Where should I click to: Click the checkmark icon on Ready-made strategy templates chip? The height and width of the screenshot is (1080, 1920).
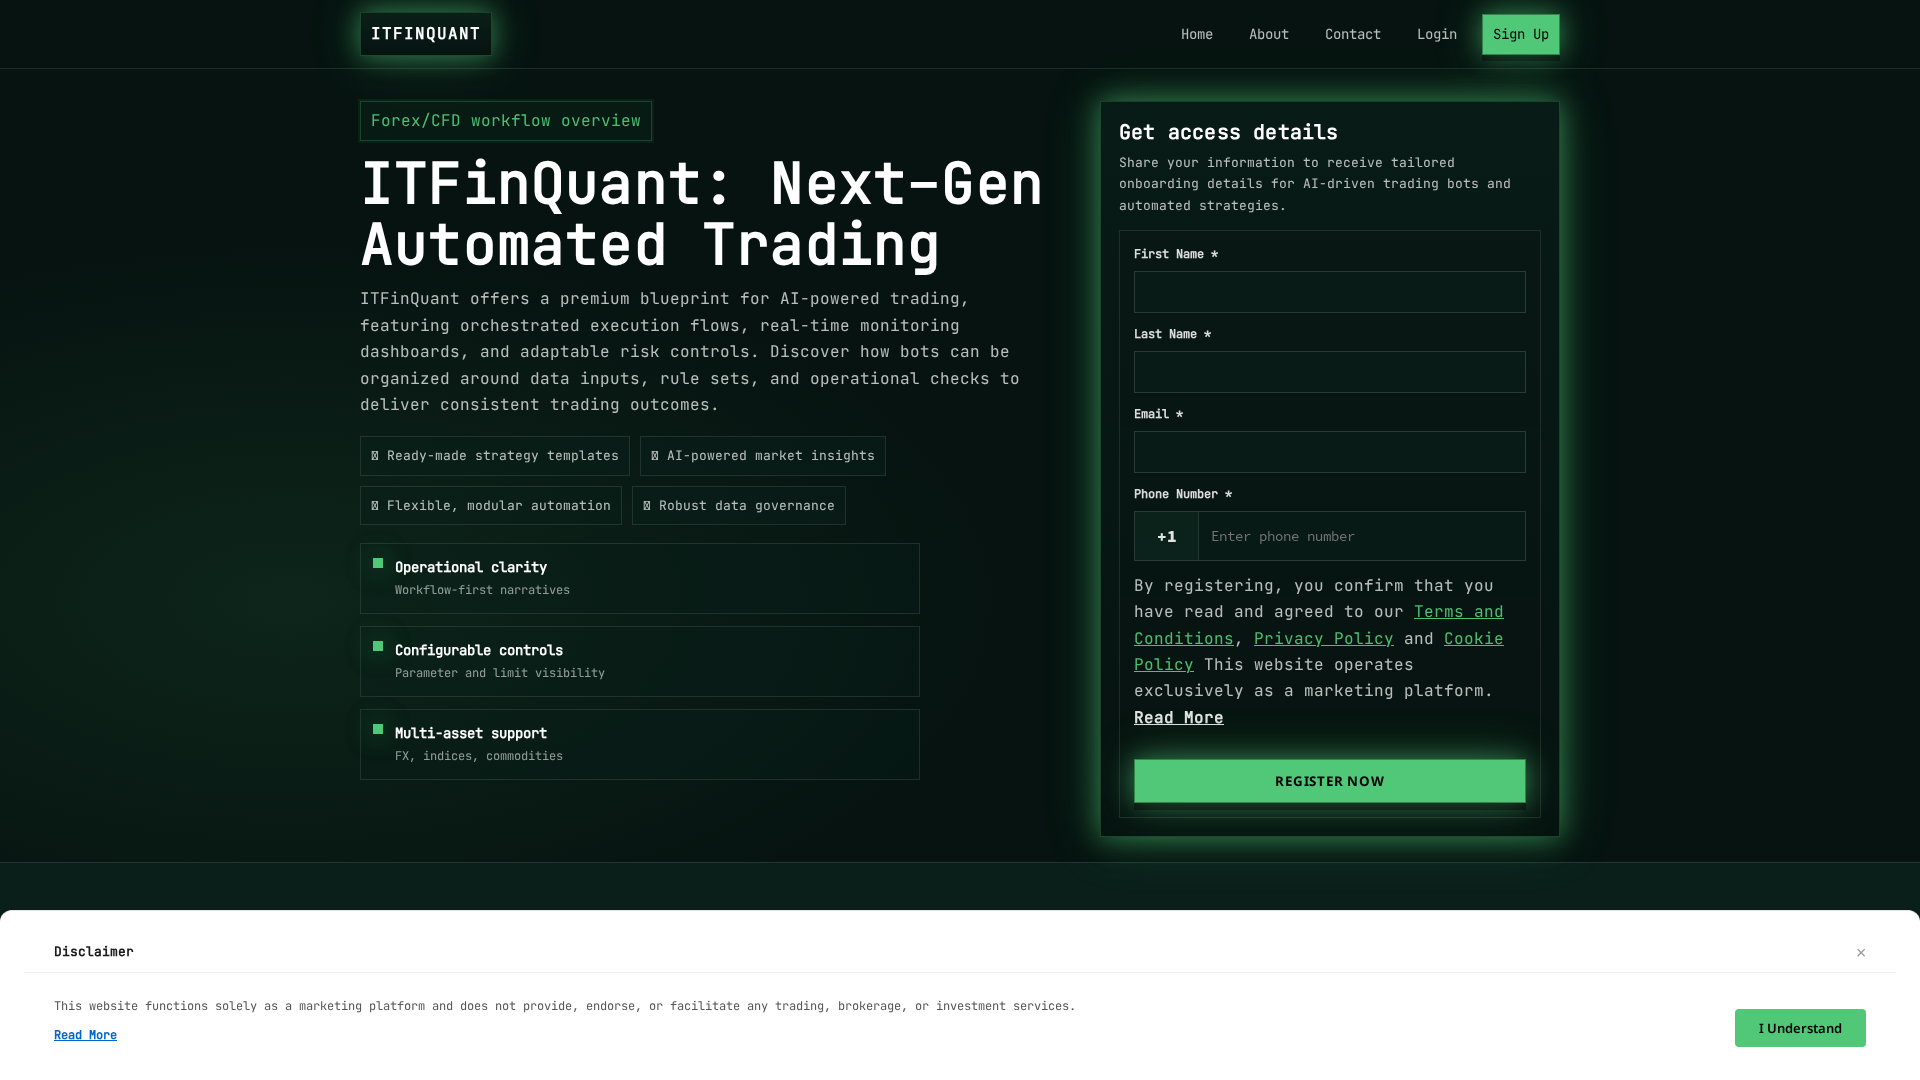(375, 455)
